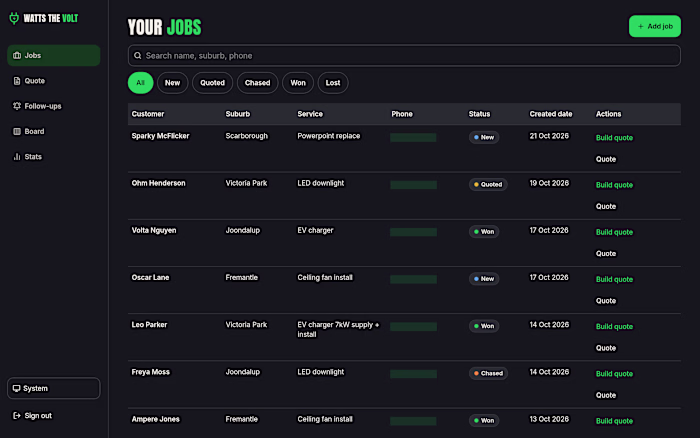This screenshot has width=700, height=438.
Task: Click the briefcase icon next to Jobs
Action: click(x=17, y=55)
